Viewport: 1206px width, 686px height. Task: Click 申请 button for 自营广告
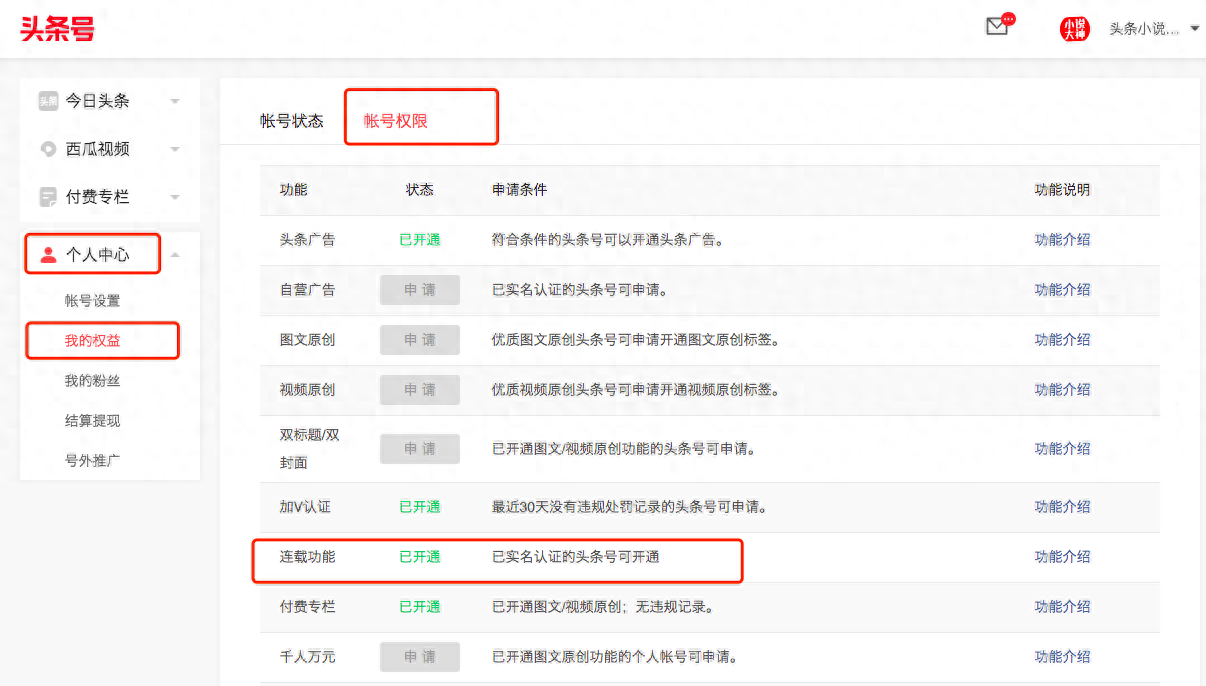pyautogui.click(x=420, y=290)
